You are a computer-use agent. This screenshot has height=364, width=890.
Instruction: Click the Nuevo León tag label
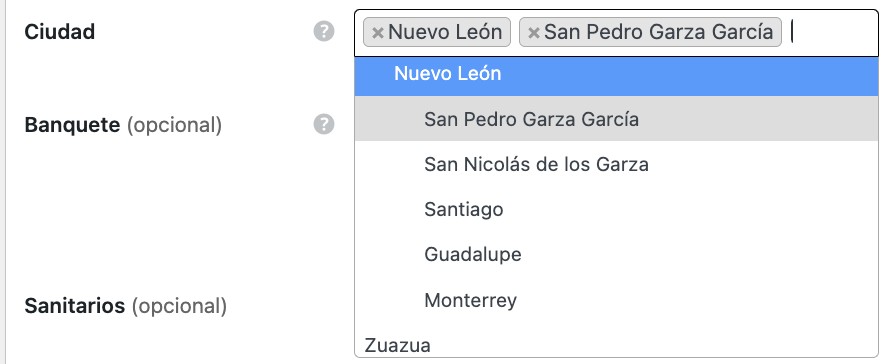click(x=445, y=32)
